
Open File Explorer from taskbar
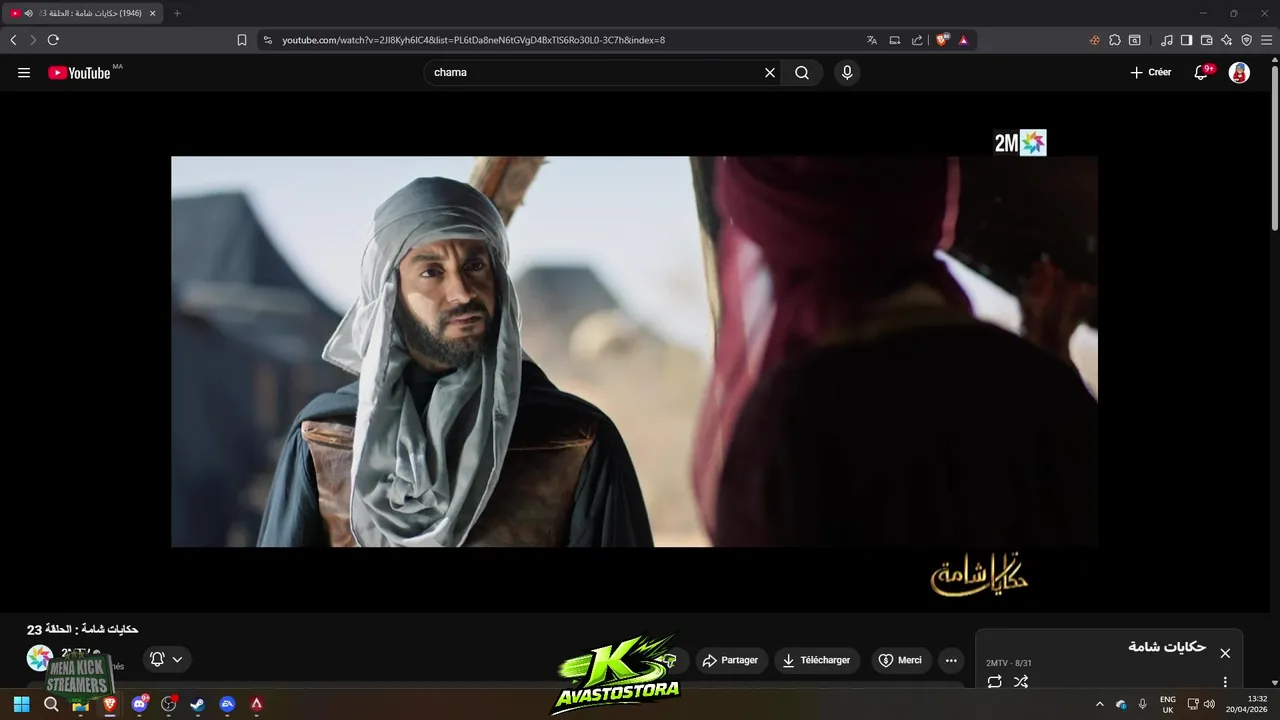coord(81,704)
